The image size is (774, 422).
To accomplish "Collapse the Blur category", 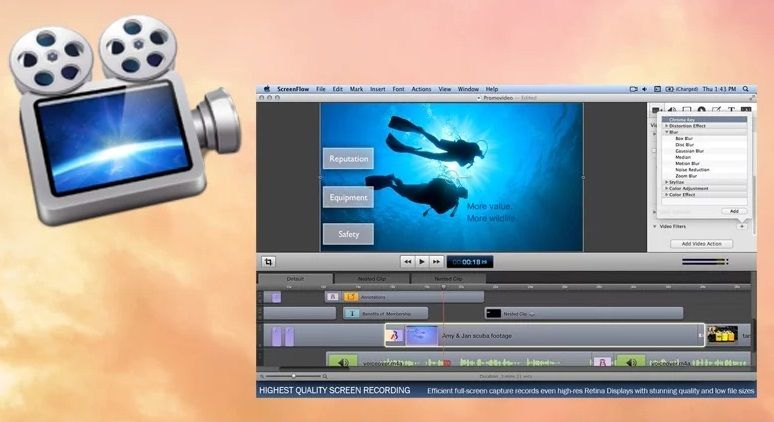I will pos(666,132).
